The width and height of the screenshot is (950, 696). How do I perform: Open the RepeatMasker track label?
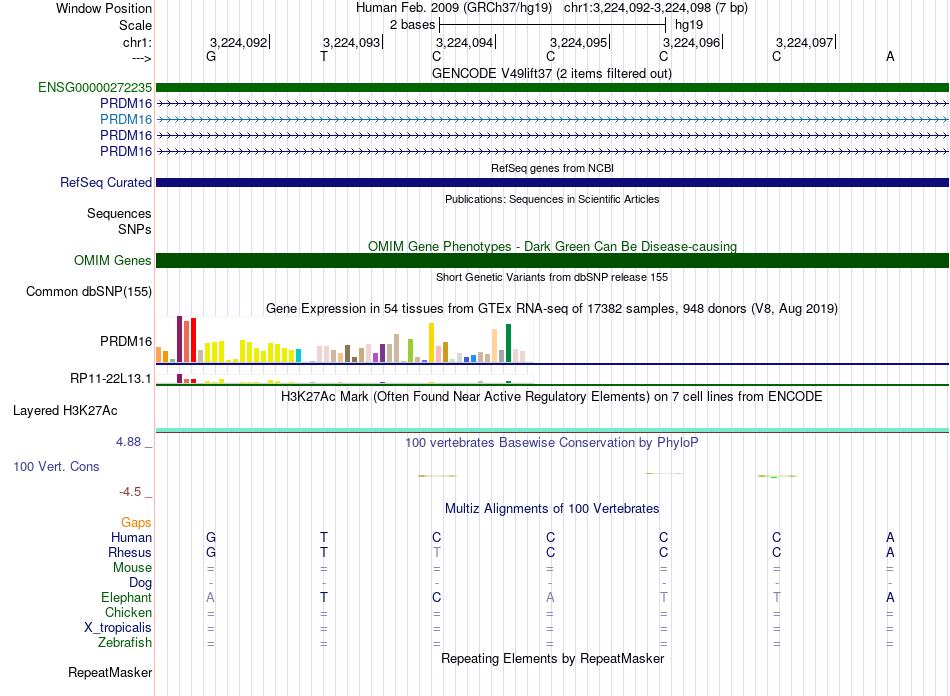tap(110, 672)
